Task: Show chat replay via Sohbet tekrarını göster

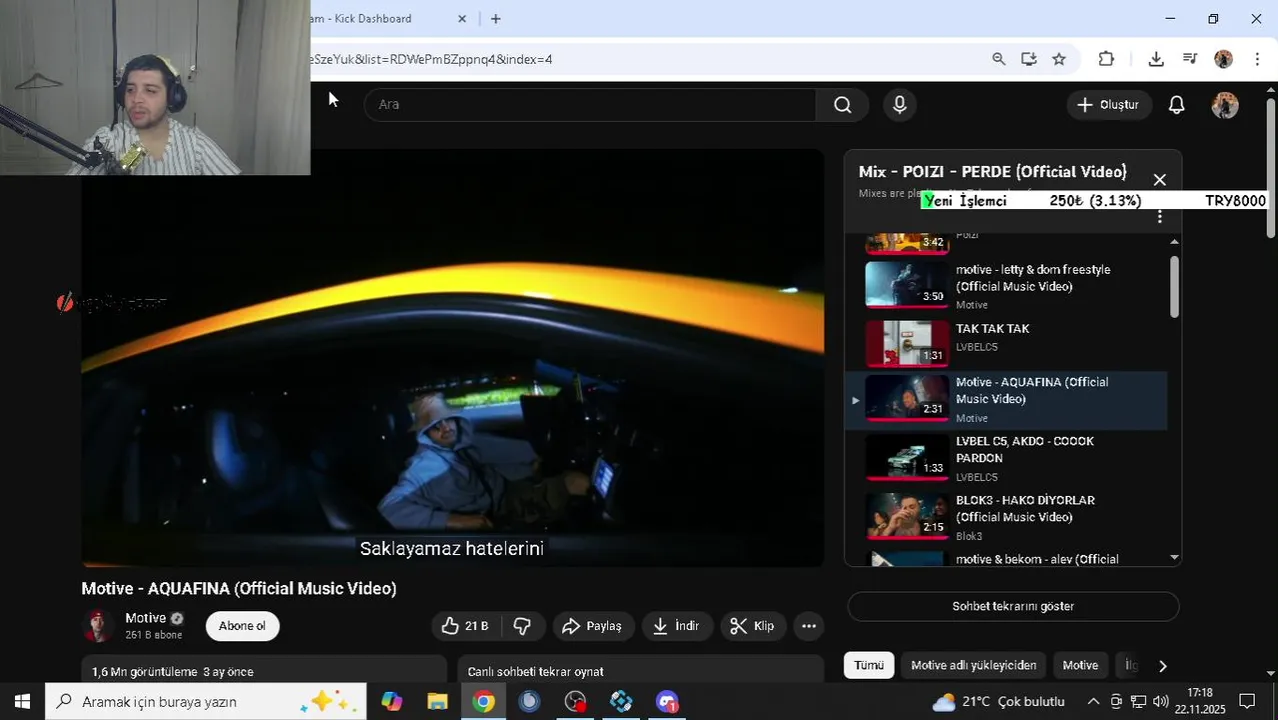Action: coord(1013,606)
